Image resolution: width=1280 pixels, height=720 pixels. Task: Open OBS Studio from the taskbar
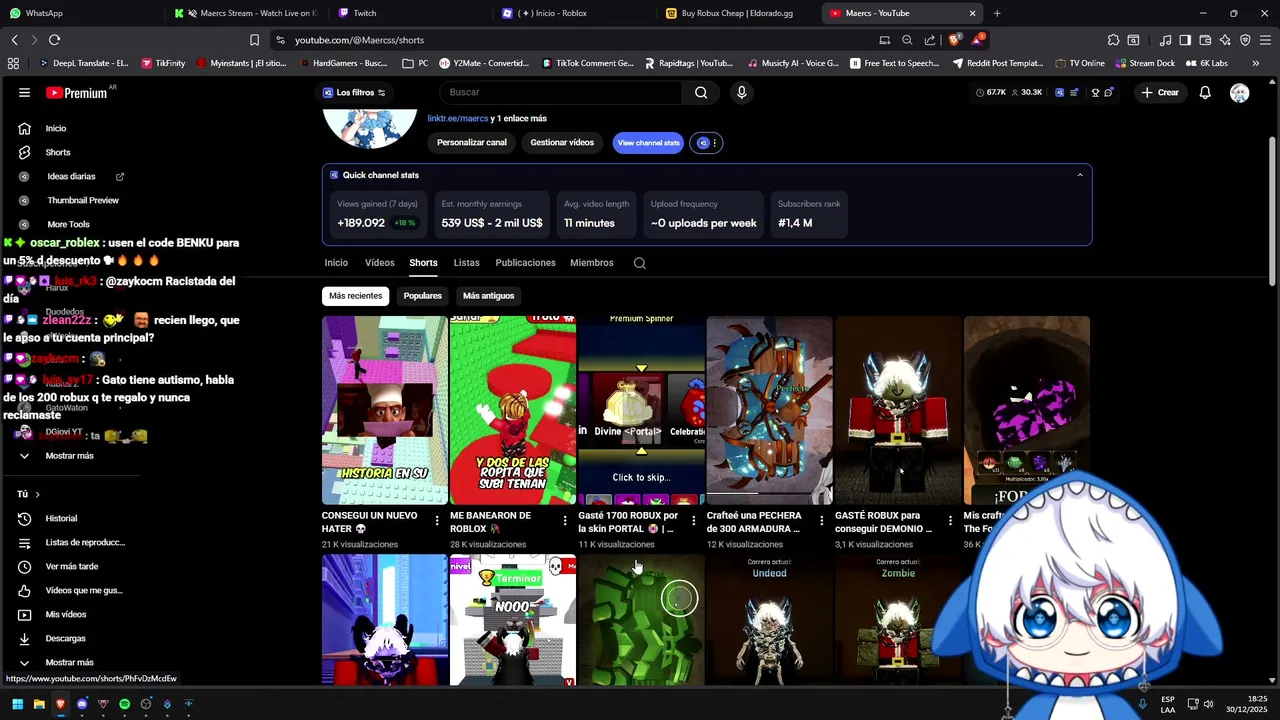tap(146, 704)
